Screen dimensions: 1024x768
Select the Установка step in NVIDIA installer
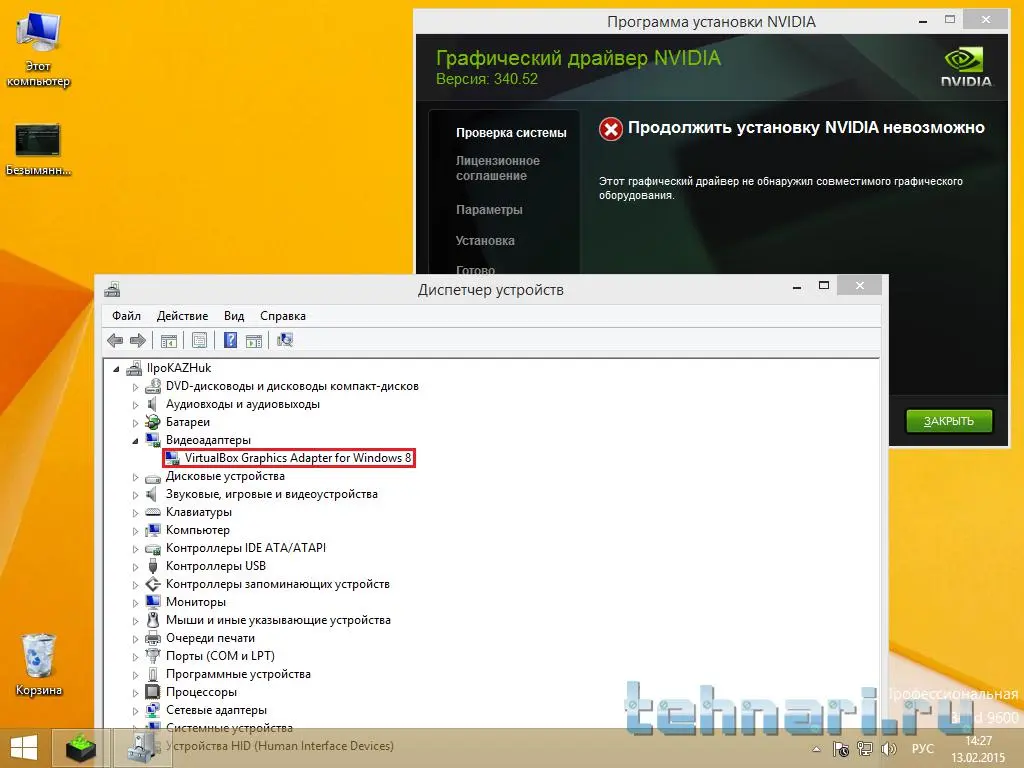click(485, 240)
